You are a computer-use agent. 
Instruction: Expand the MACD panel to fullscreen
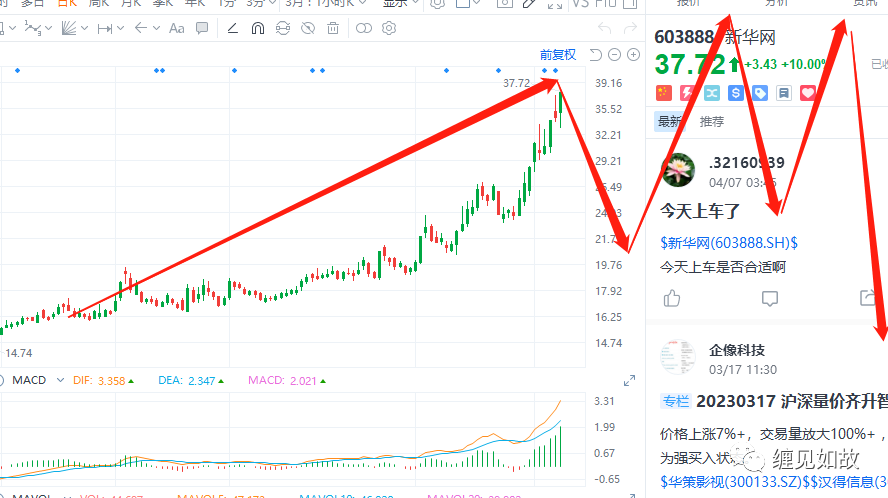tap(629, 381)
